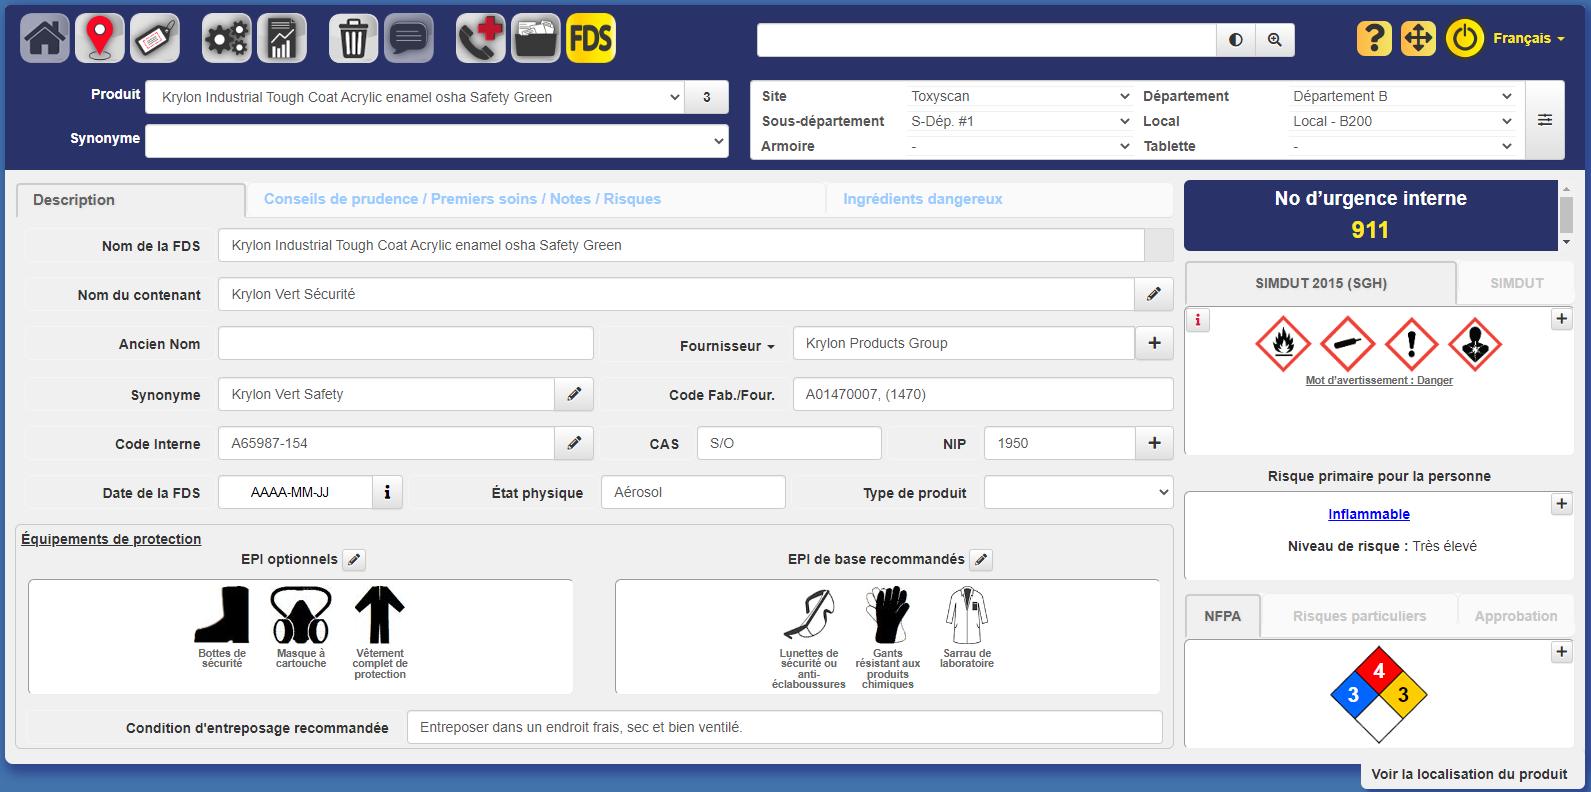The image size is (1591, 792).
Task: Click the contrast toggle beside search
Action: [x=1236, y=40]
